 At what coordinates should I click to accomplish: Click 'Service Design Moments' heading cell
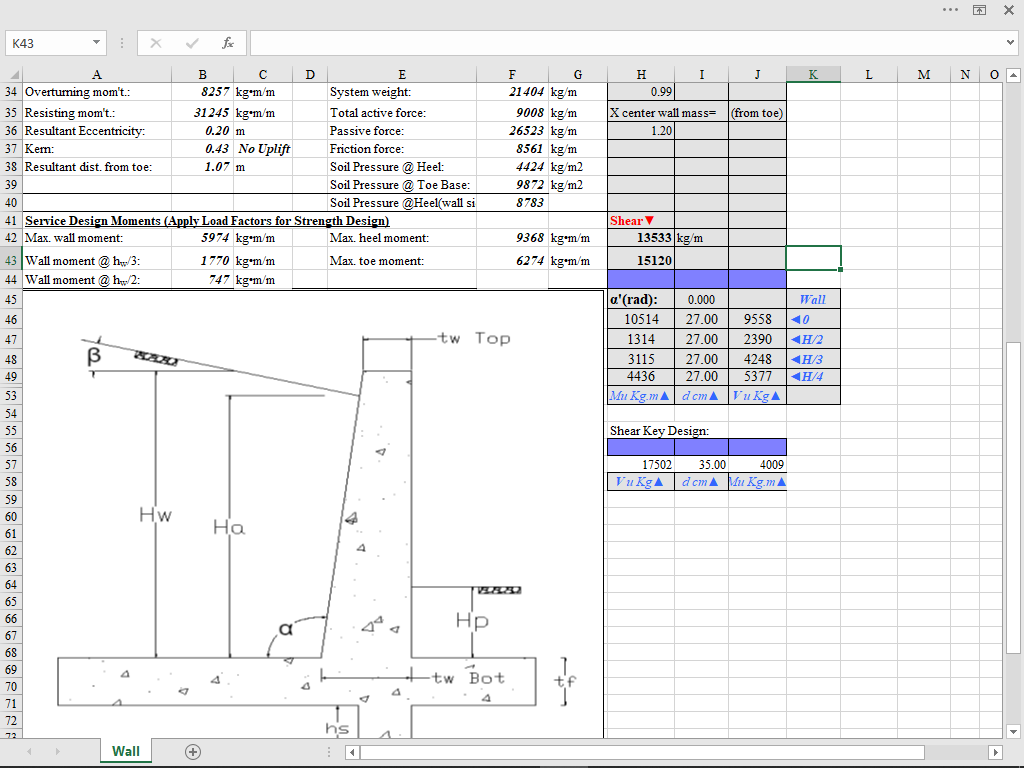207,221
